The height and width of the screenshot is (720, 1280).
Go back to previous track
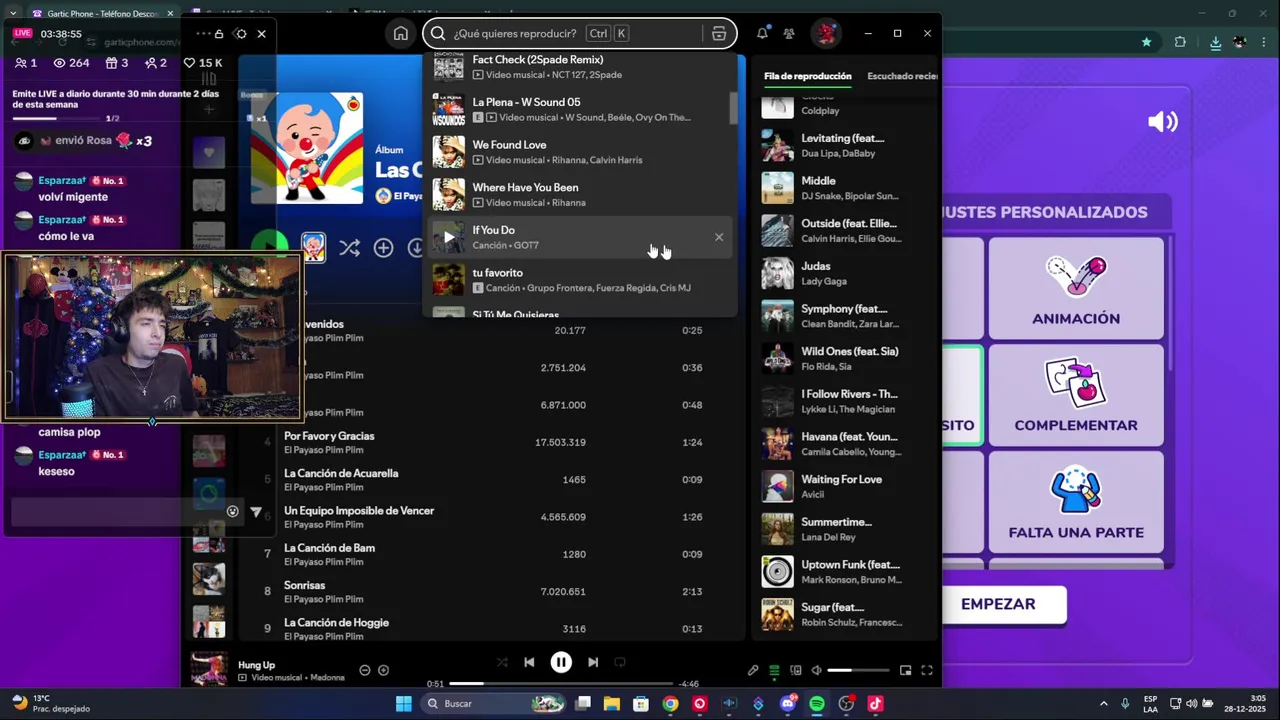tap(529, 662)
